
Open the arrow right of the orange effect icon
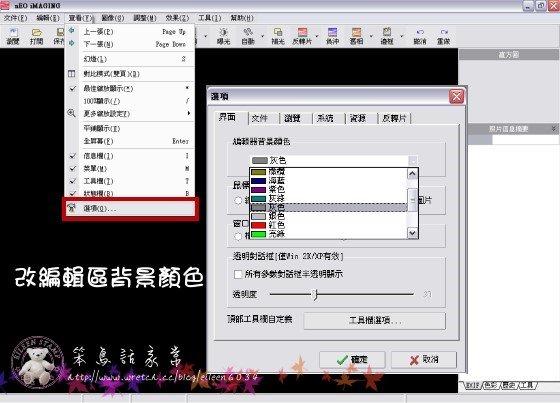[x=371, y=36]
